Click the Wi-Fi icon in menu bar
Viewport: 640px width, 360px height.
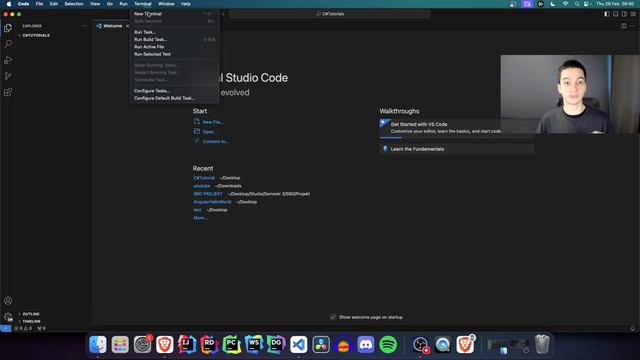click(565, 4)
